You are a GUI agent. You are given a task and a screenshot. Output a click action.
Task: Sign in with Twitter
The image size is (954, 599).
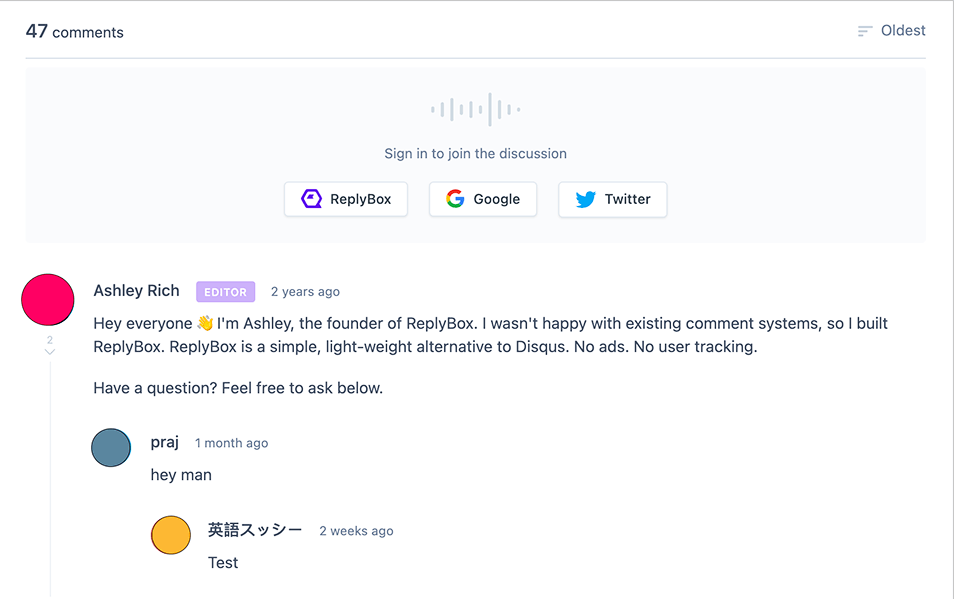click(x=612, y=199)
